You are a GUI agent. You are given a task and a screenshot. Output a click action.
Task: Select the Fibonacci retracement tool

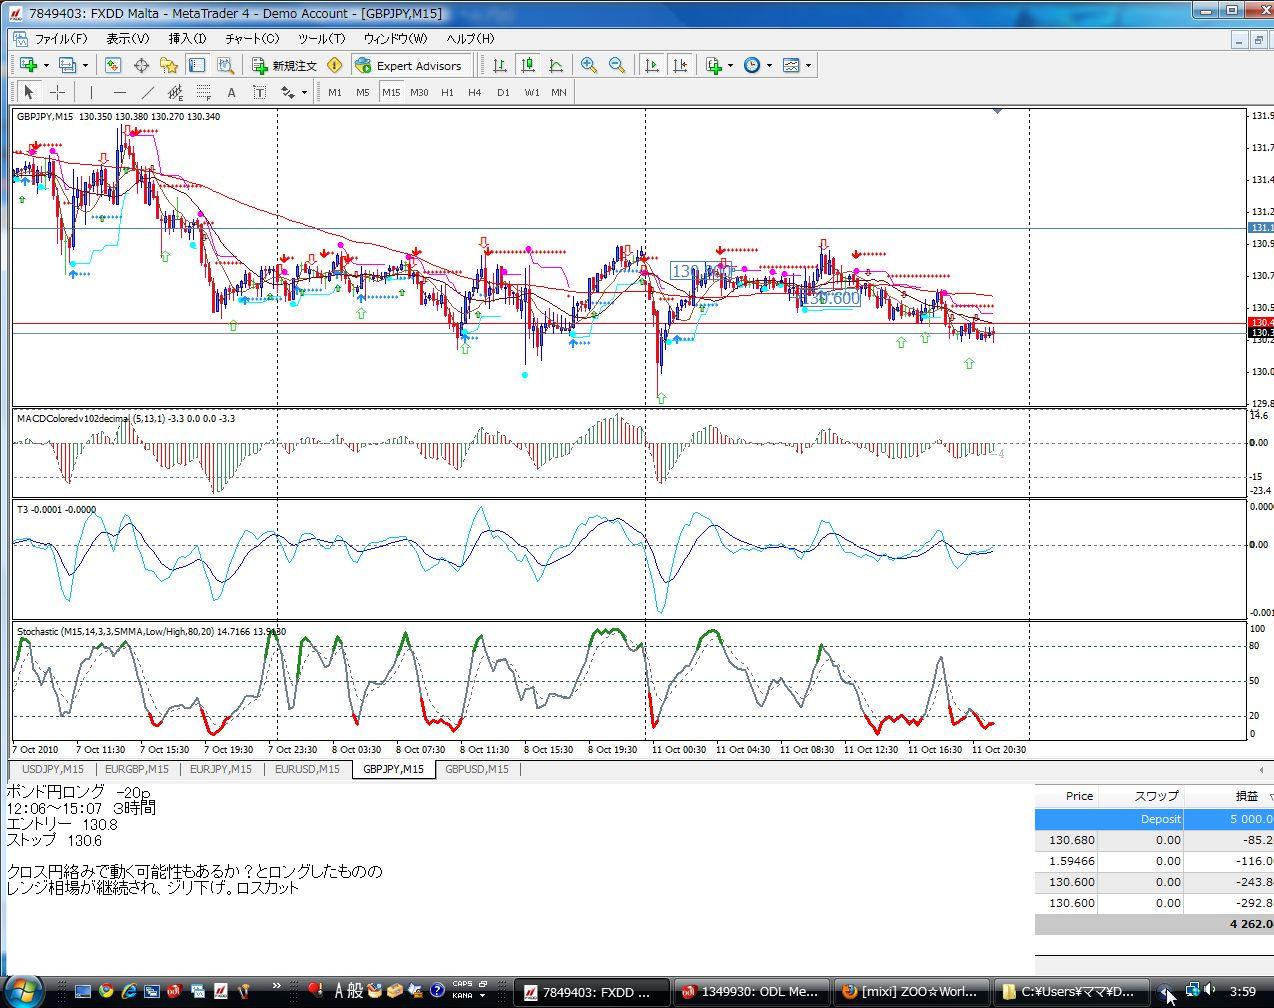[204, 92]
